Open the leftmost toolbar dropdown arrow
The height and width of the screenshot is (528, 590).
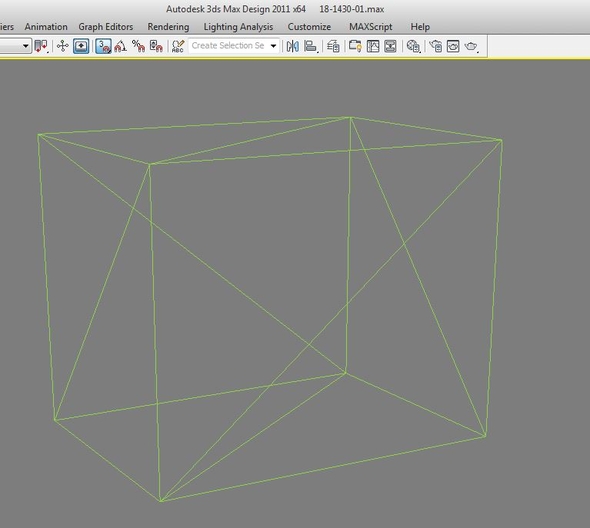click(x=26, y=46)
